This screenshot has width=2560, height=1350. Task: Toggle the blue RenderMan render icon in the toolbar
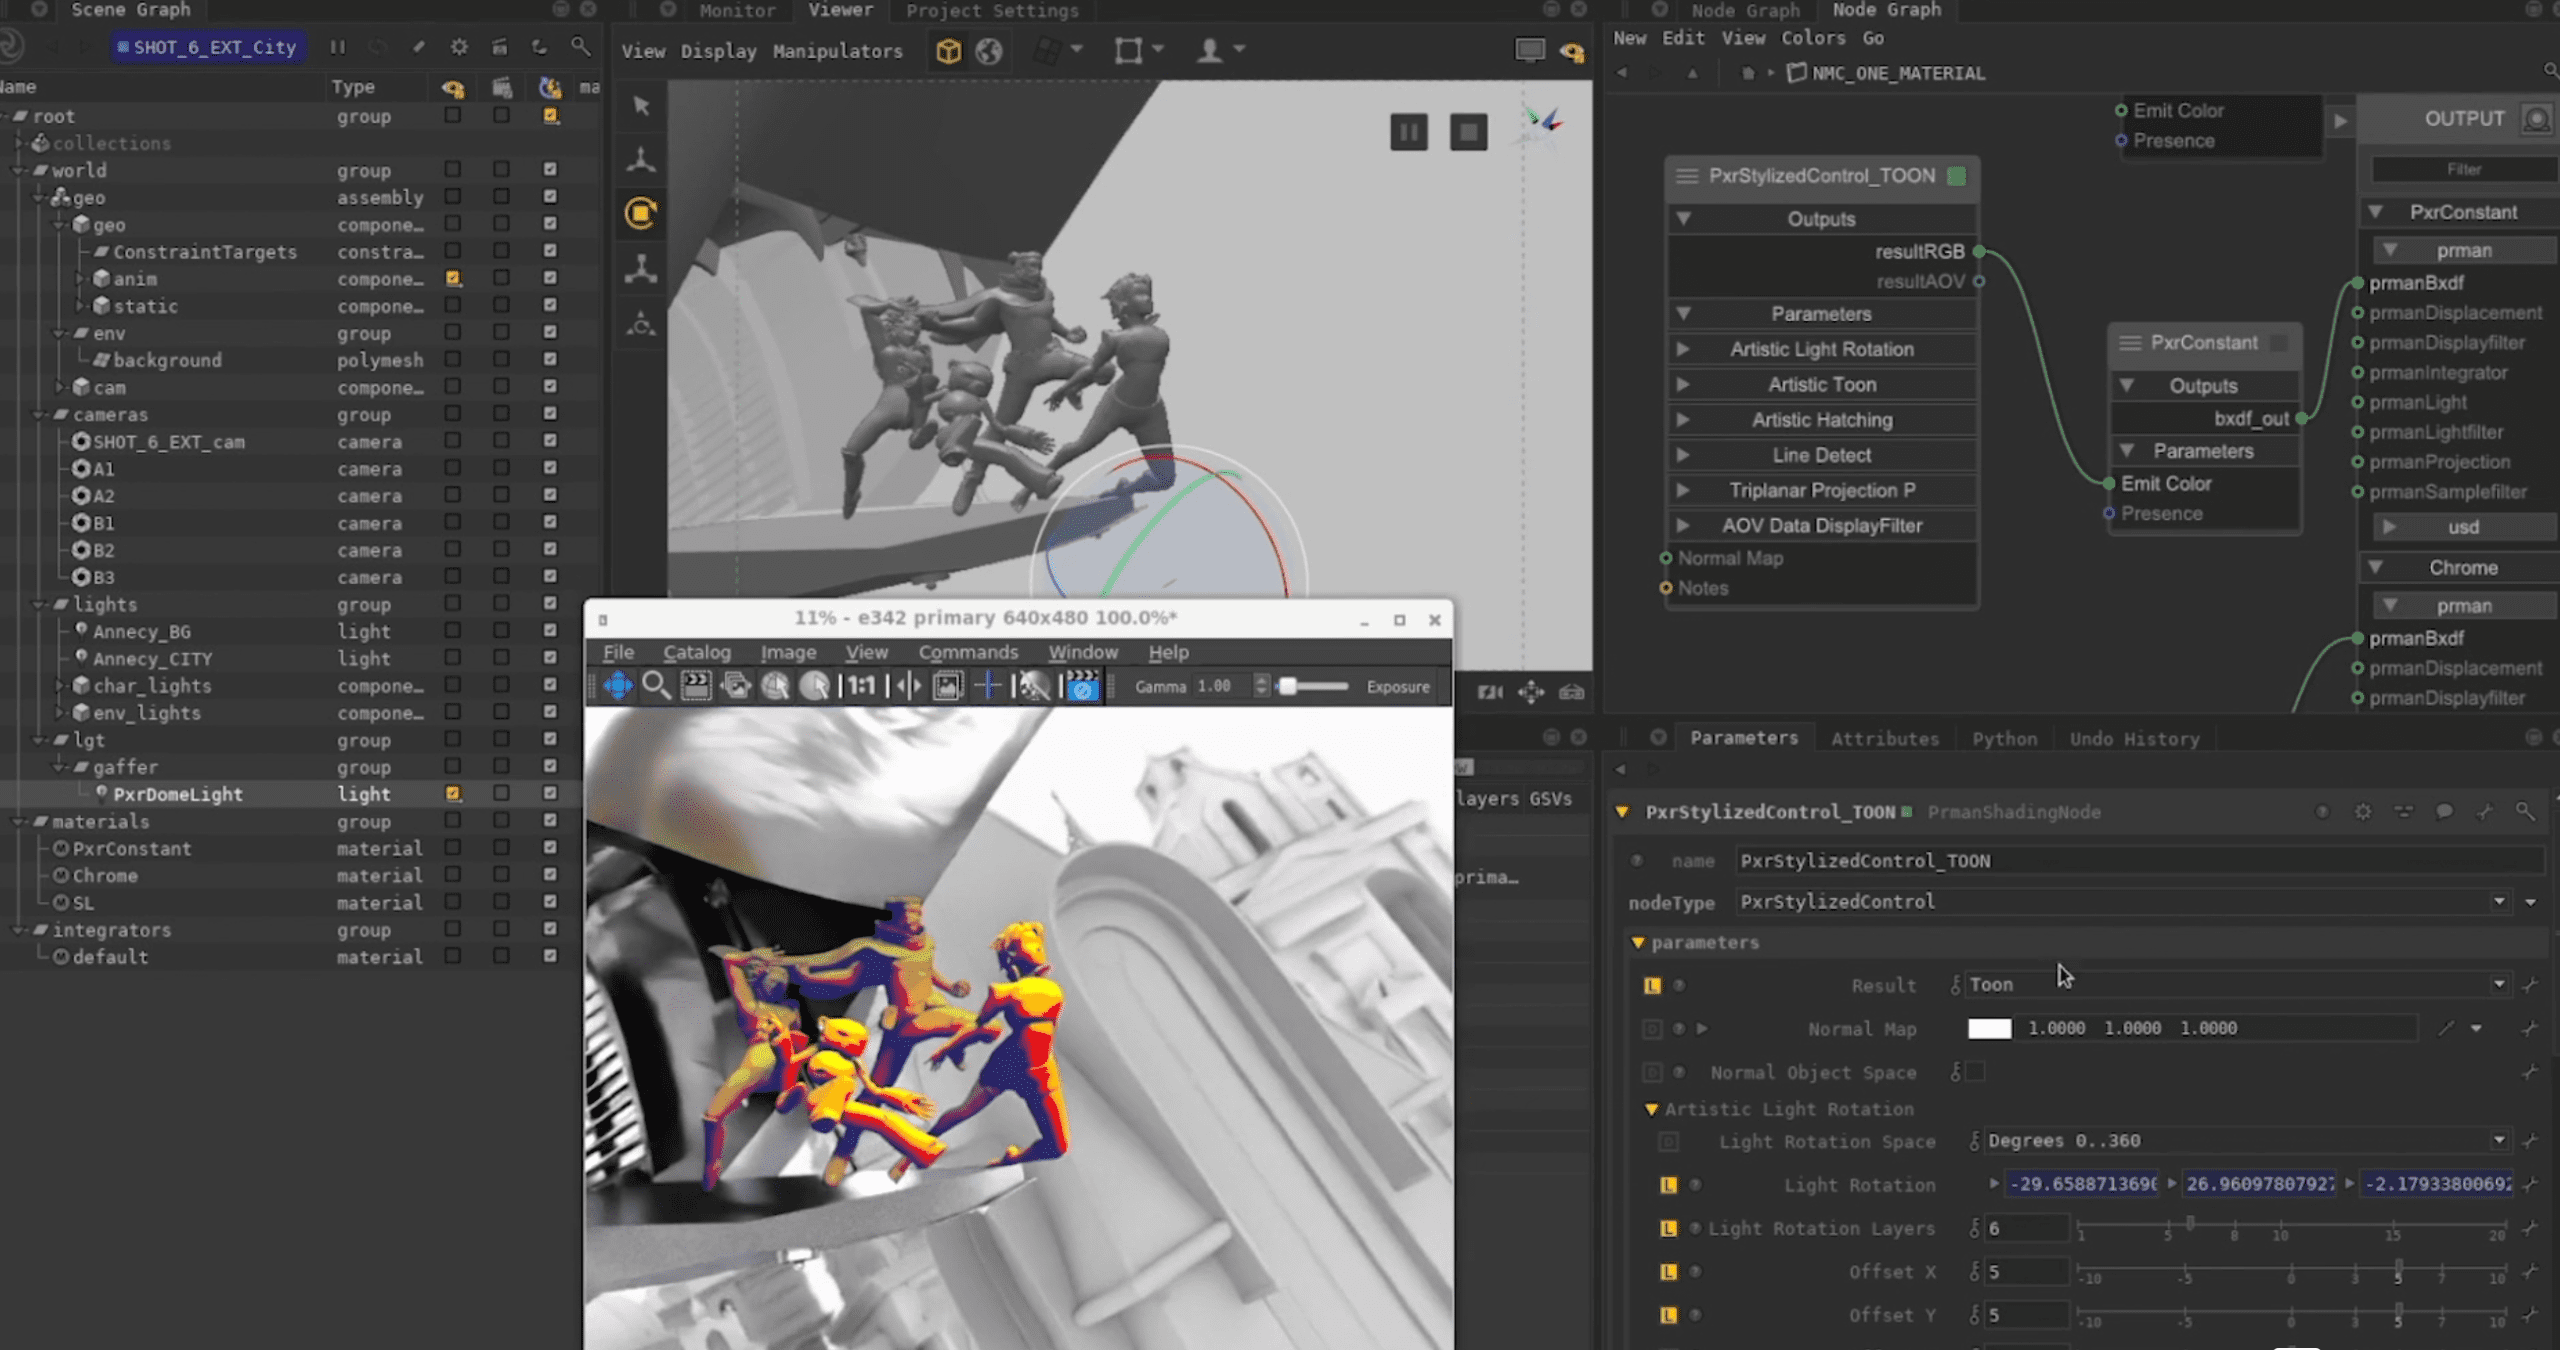tap(1082, 686)
